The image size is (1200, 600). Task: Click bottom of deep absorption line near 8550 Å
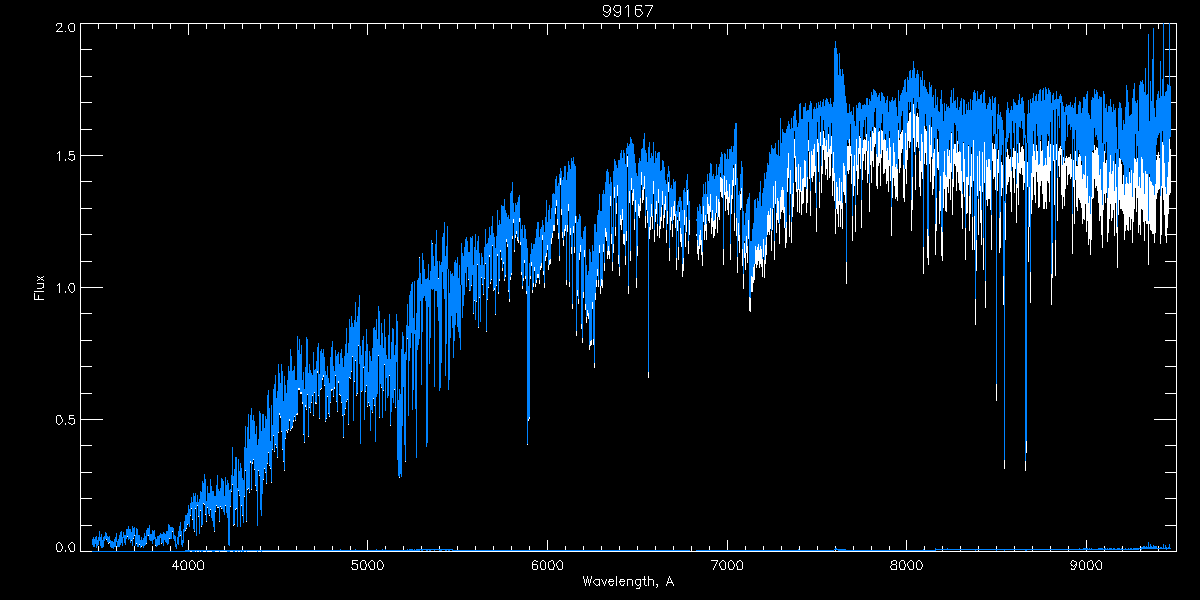1004,466
